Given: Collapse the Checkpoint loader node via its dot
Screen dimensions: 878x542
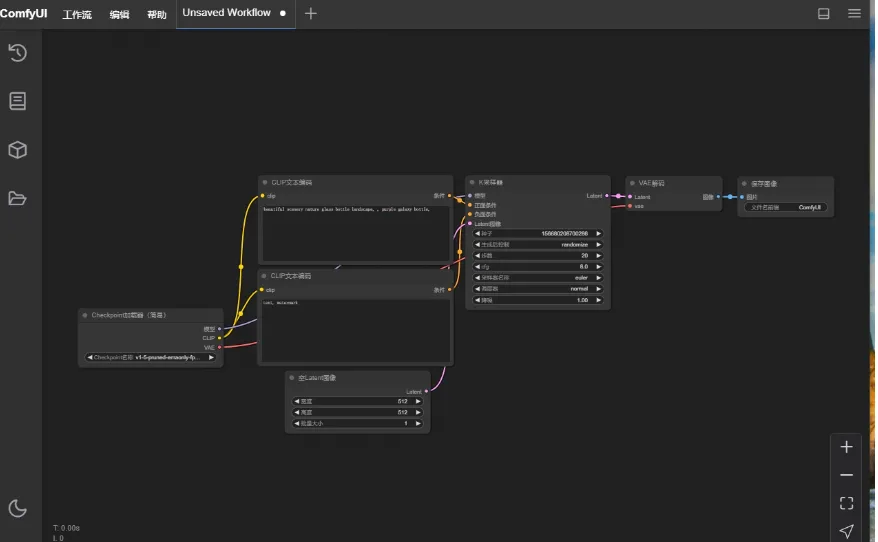Looking at the screenshot, I should 85,315.
